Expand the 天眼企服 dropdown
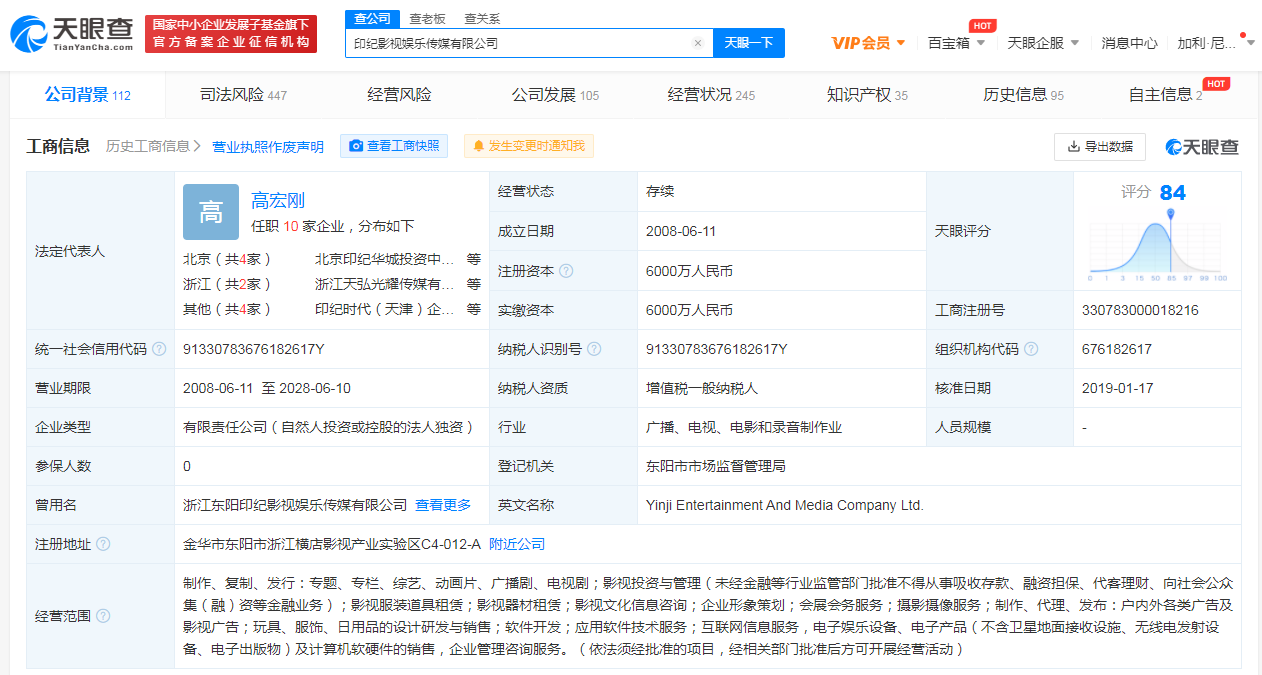The image size is (1262, 675). [x=1043, y=43]
